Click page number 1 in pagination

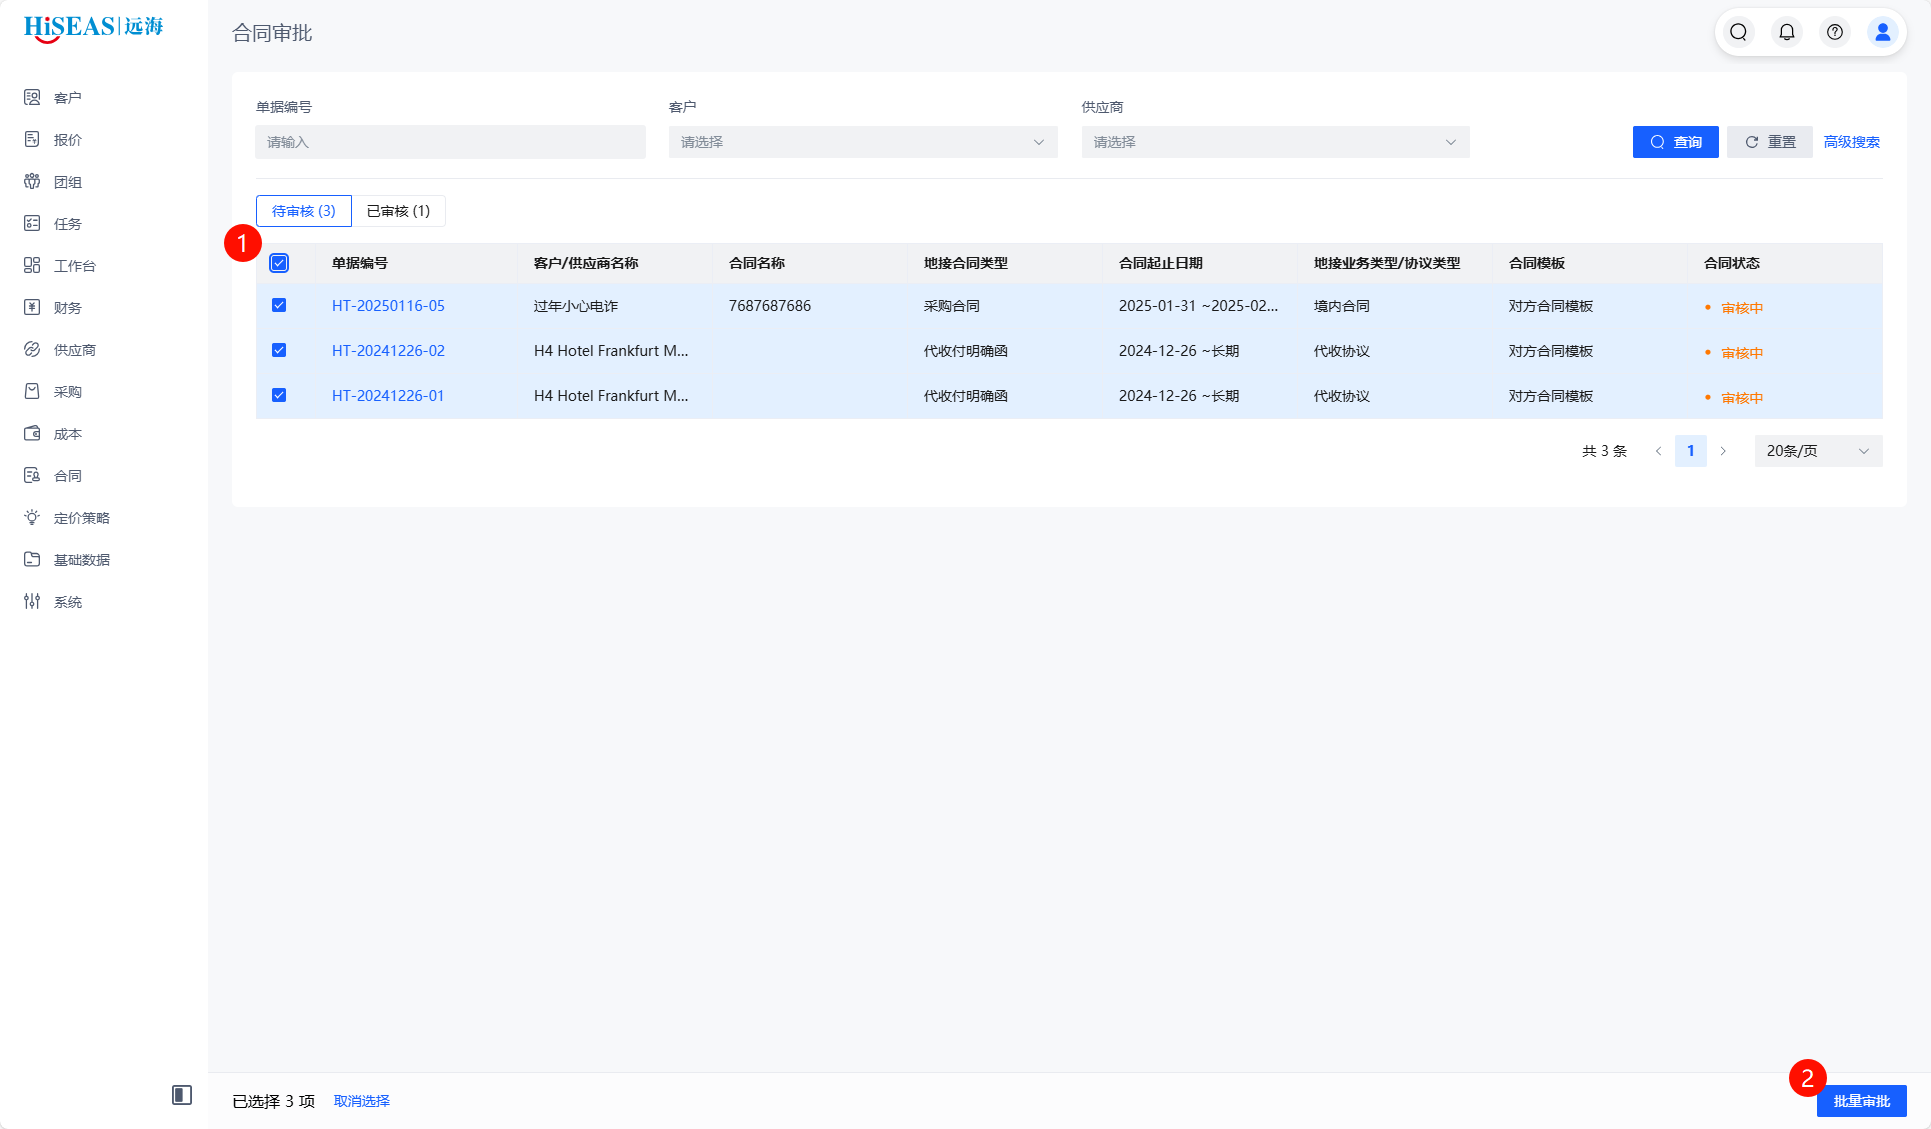pos(1691,451)
